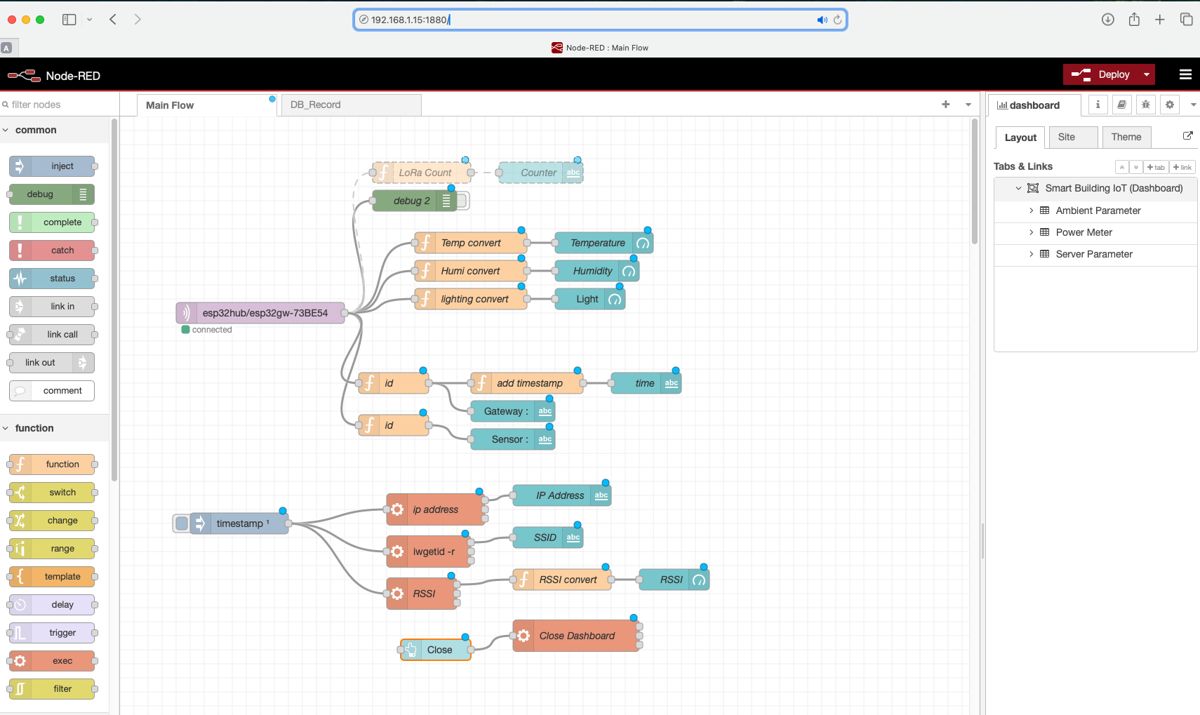
Task: Select the delay node in palette
Action: (52, 604)
